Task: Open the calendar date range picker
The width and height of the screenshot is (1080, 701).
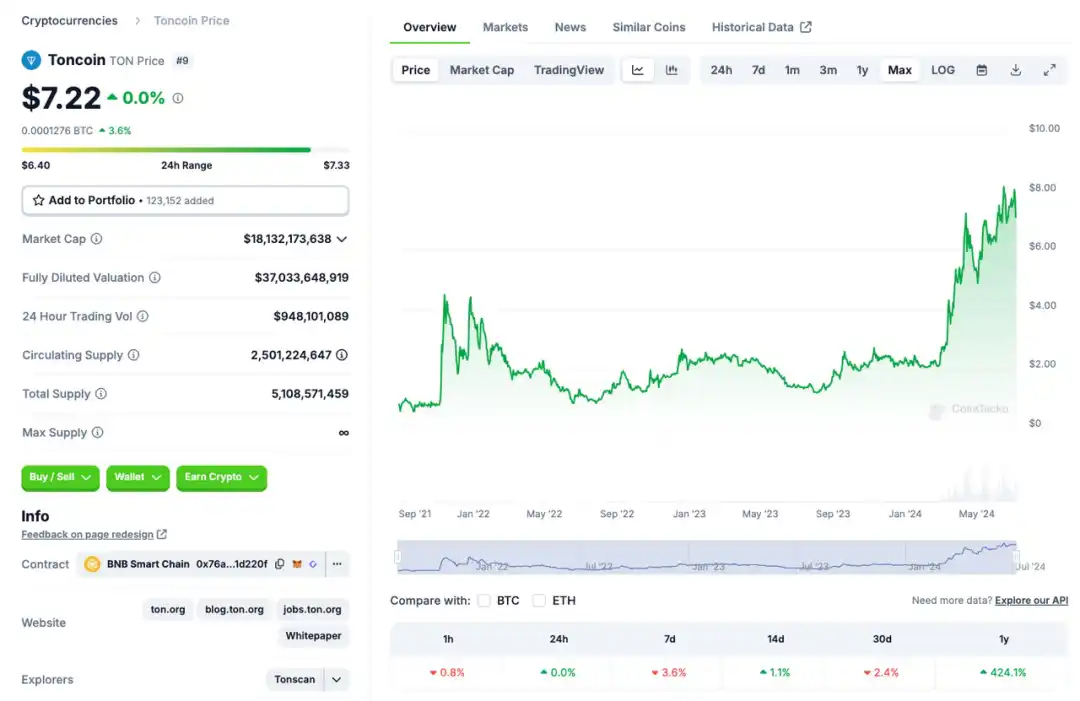Action: coord(982,70)
